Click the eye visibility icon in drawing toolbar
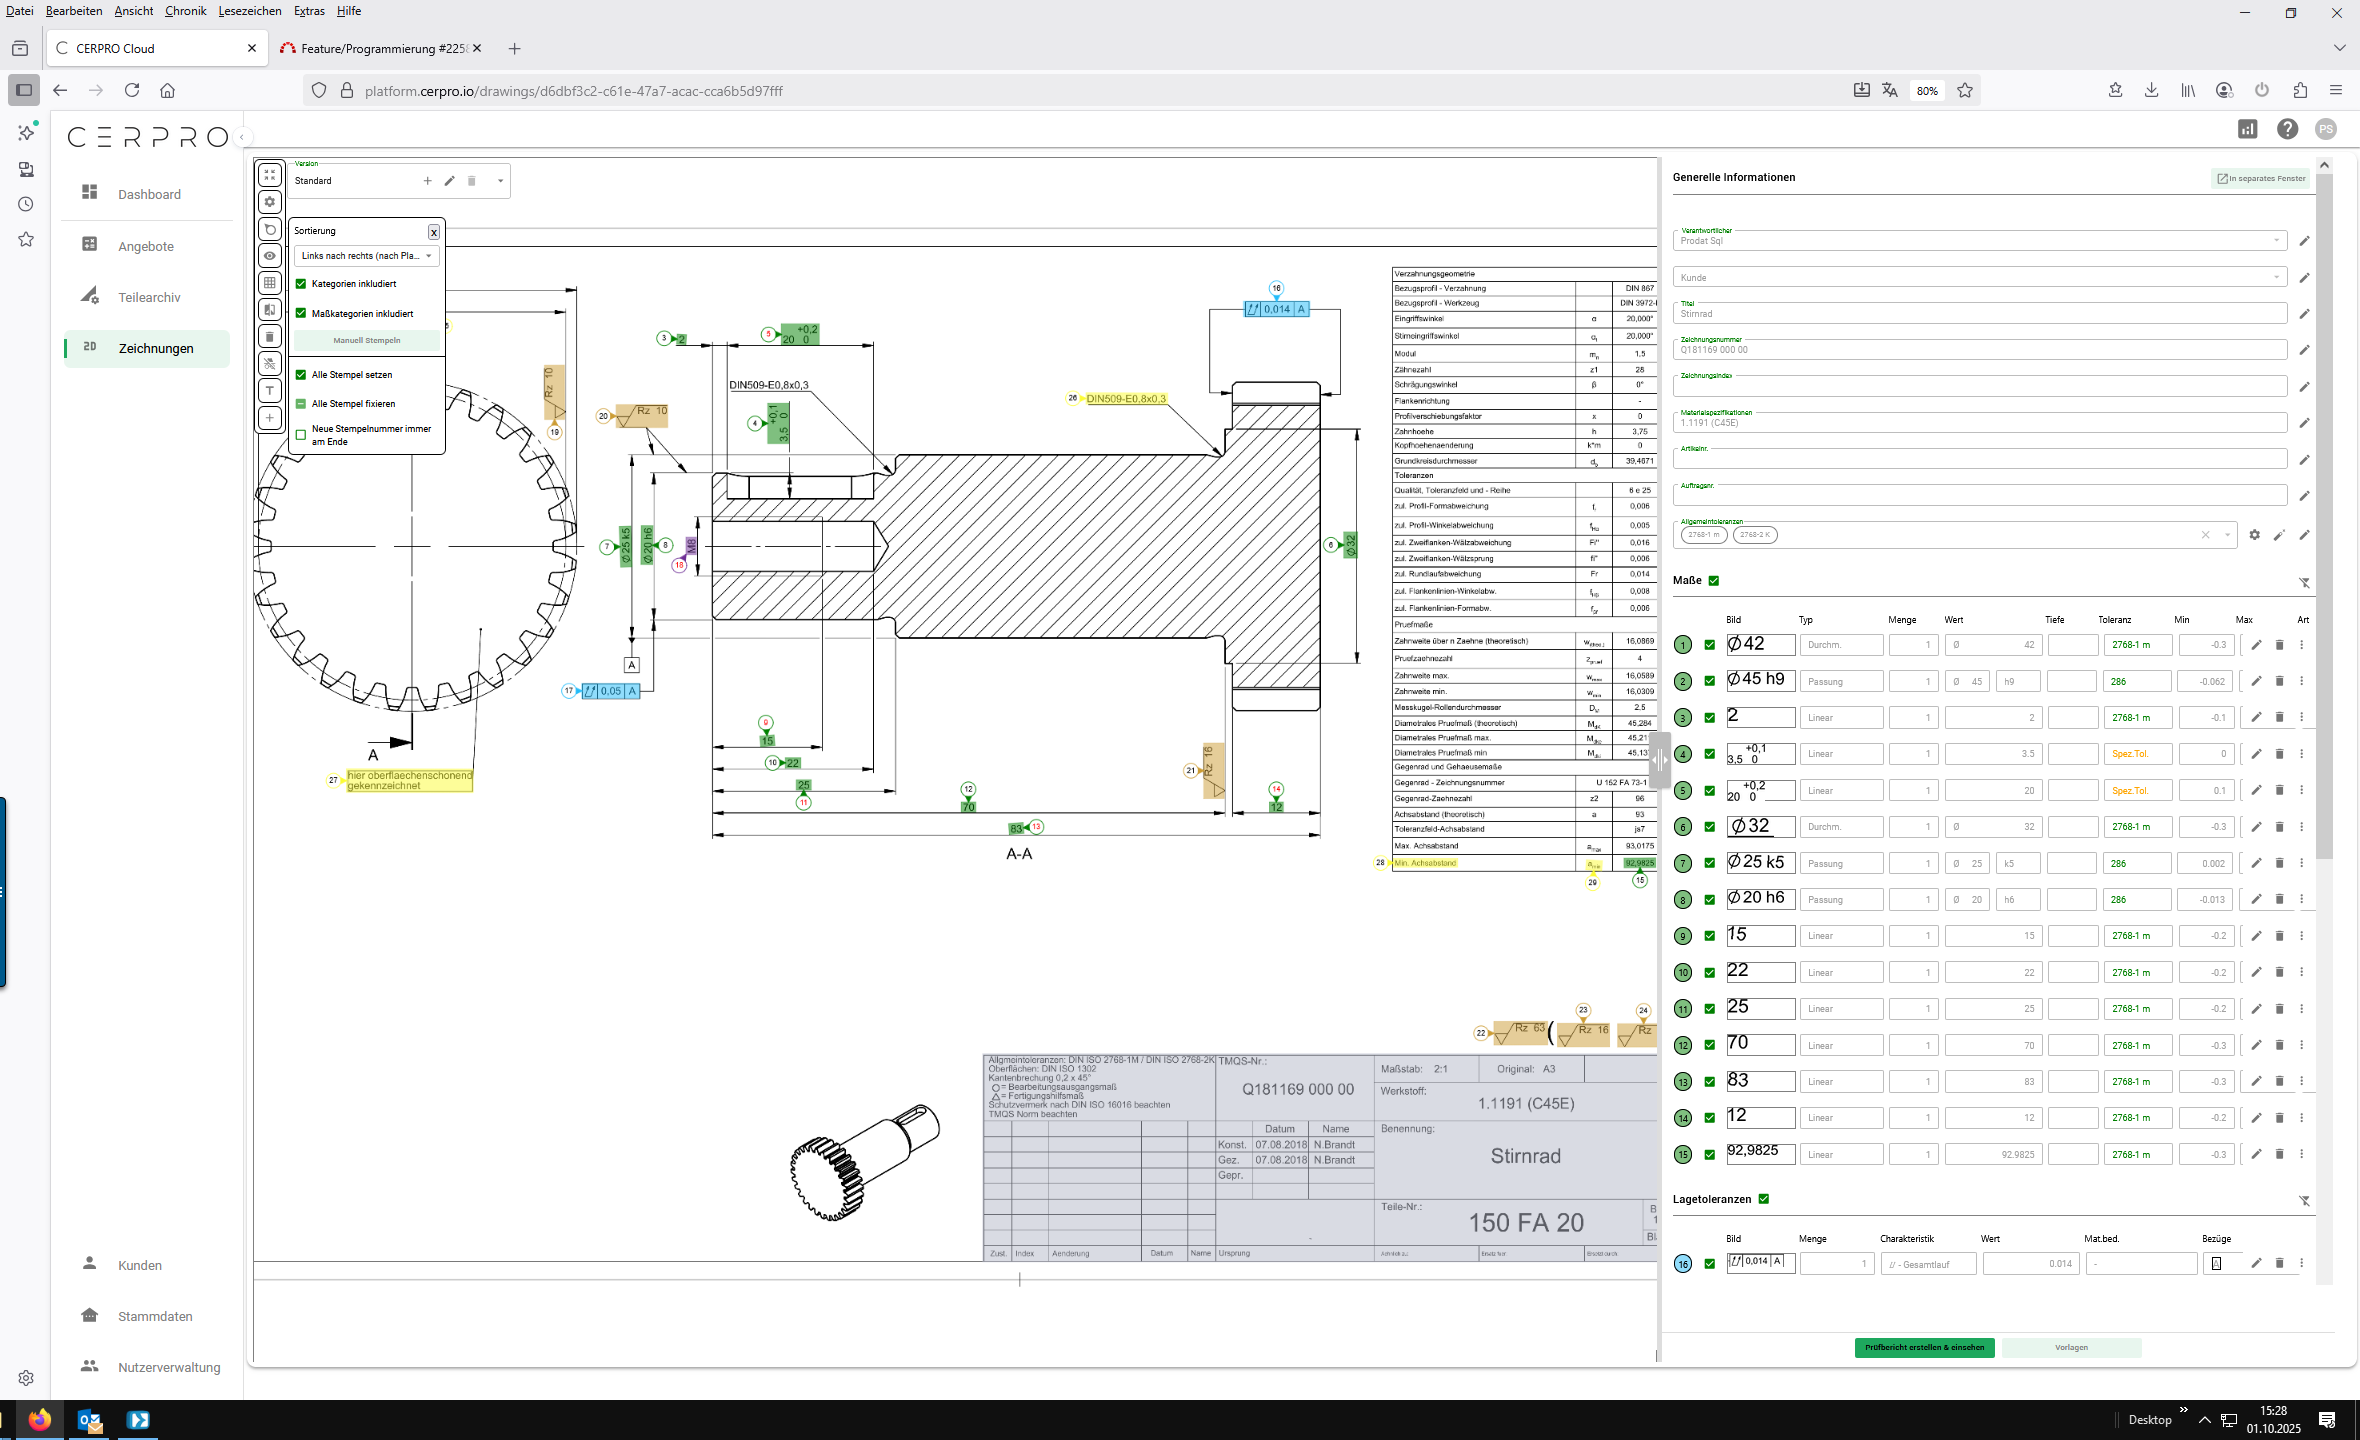 tap(270, 256)
